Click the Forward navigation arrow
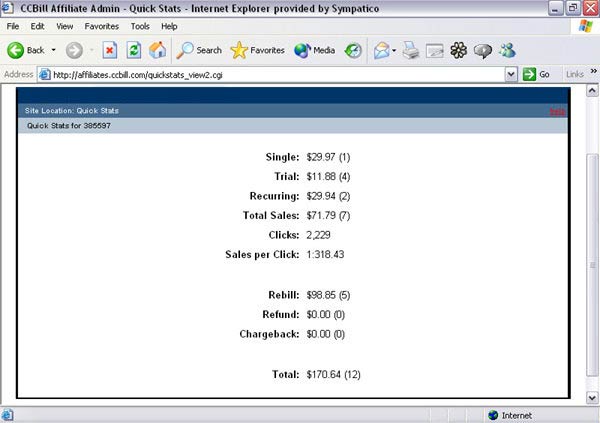The image size is (600, 423). [x=74, y=50]
